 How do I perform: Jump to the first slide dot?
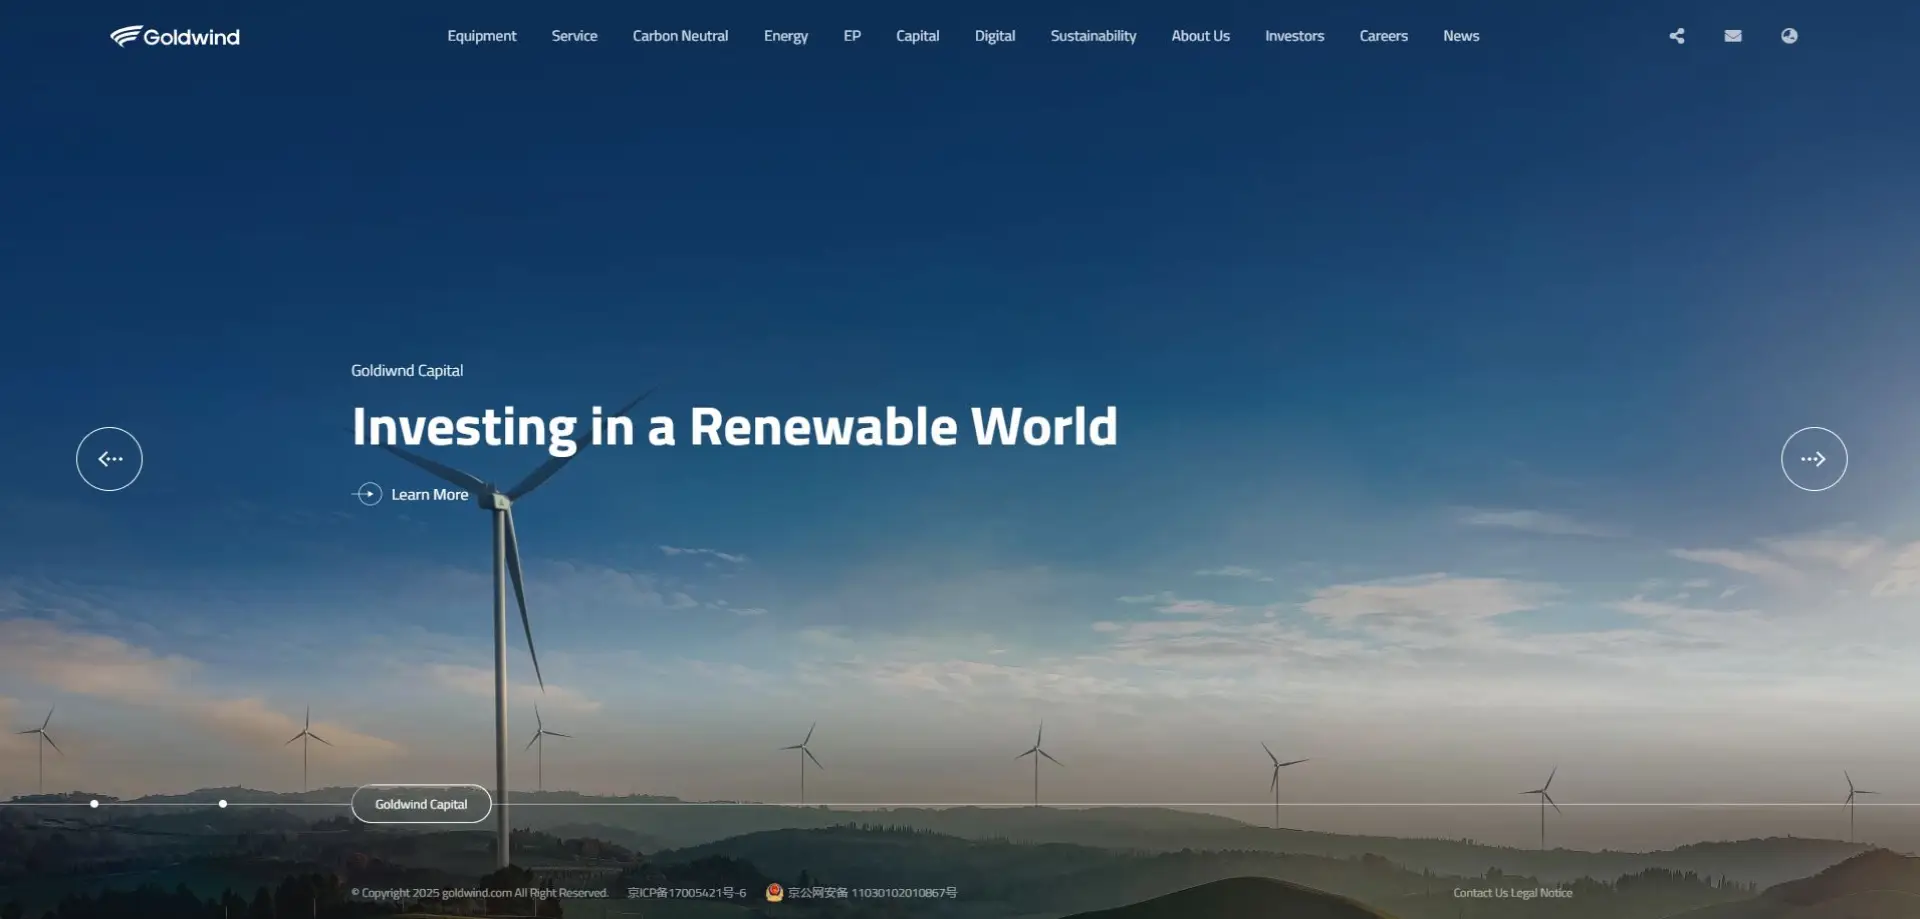coord(94,804)
